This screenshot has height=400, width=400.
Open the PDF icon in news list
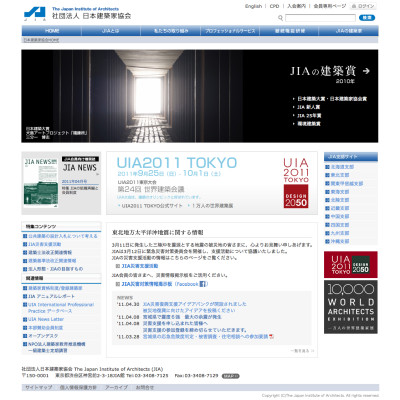[272, 336]
